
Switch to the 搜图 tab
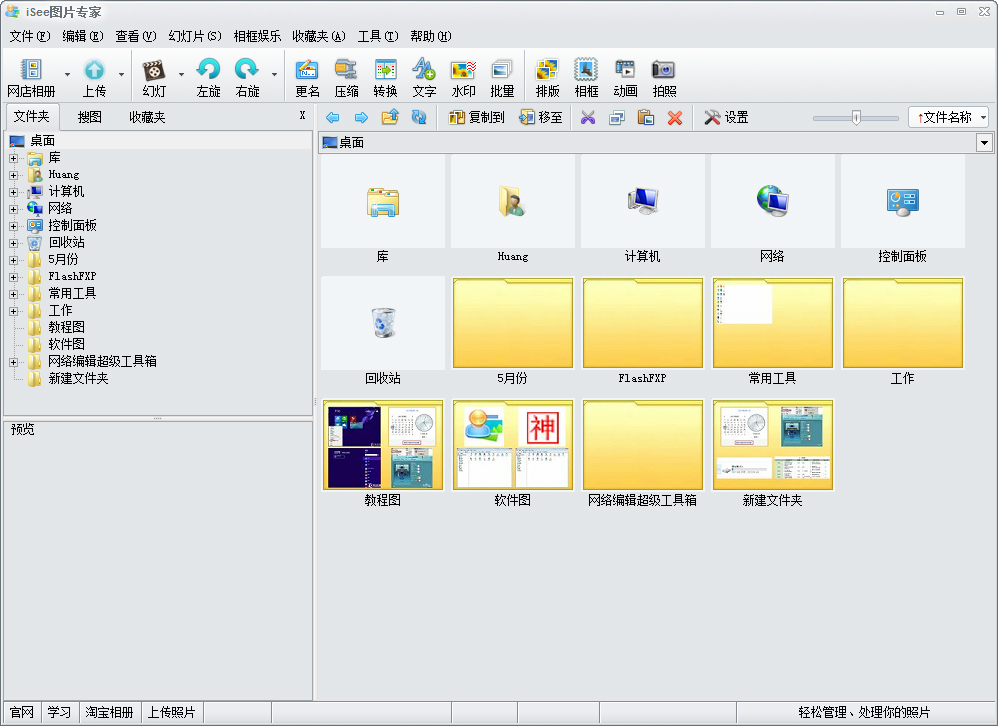[x=90, y=117]
